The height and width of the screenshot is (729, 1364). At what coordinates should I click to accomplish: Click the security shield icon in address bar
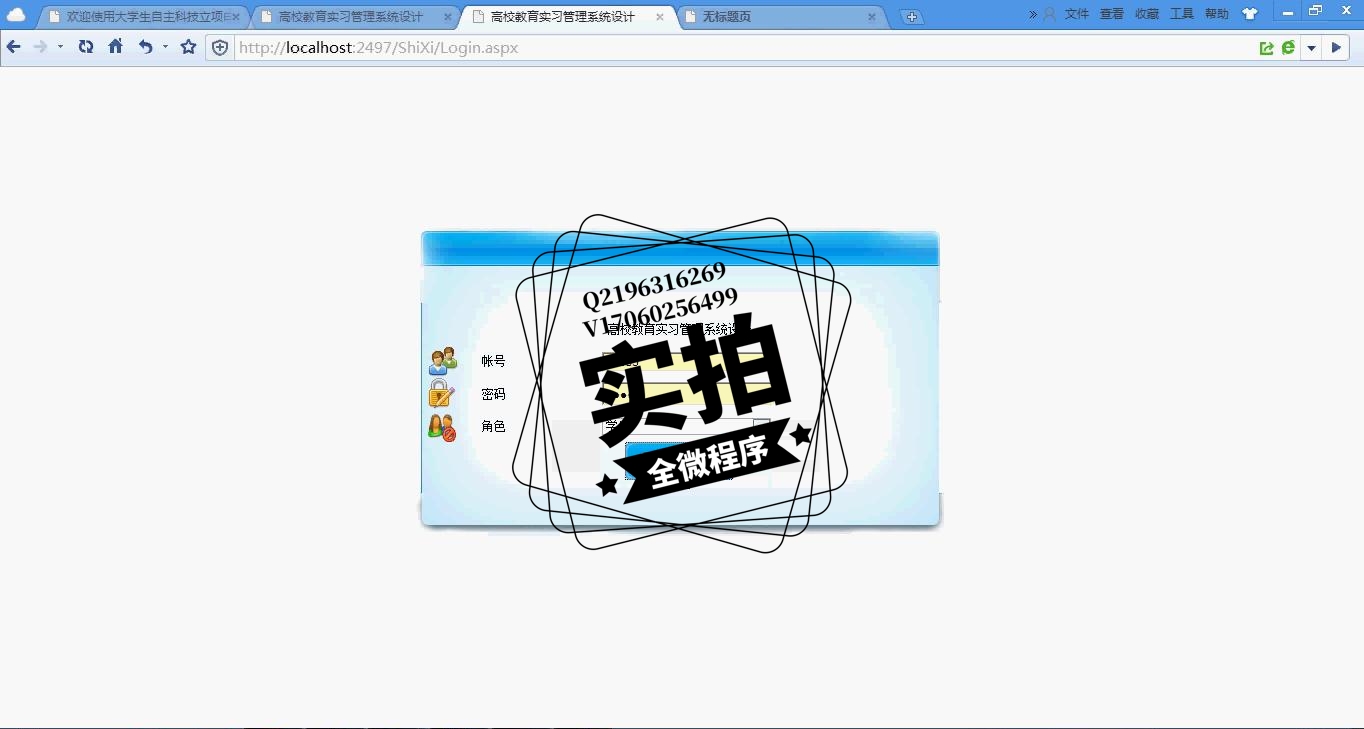[x=220, y=48]
